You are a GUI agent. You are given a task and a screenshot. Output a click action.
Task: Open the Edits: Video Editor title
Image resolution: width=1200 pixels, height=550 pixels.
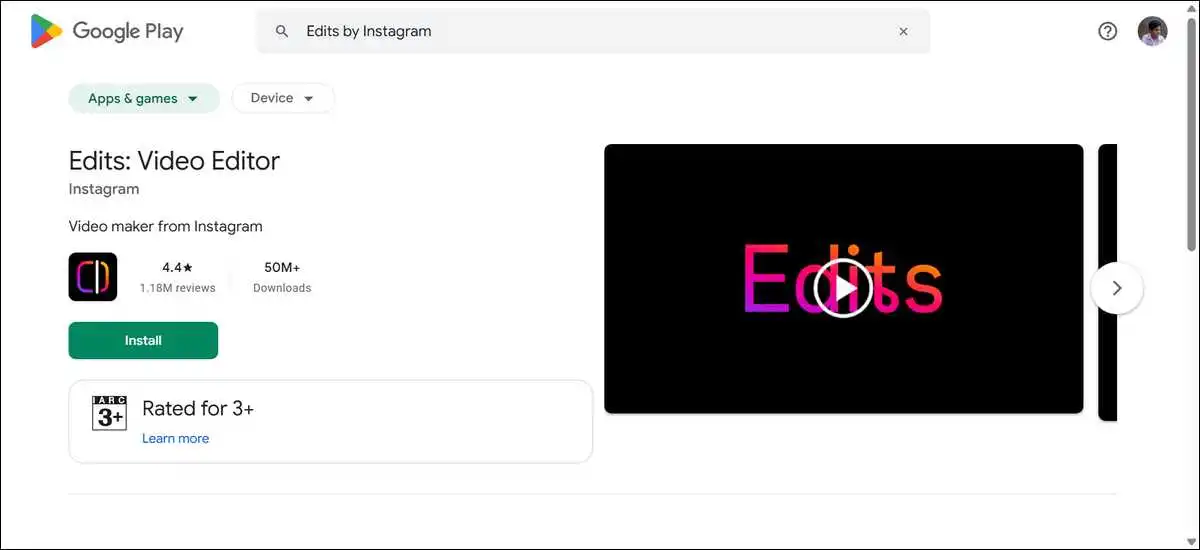point(174,160)
